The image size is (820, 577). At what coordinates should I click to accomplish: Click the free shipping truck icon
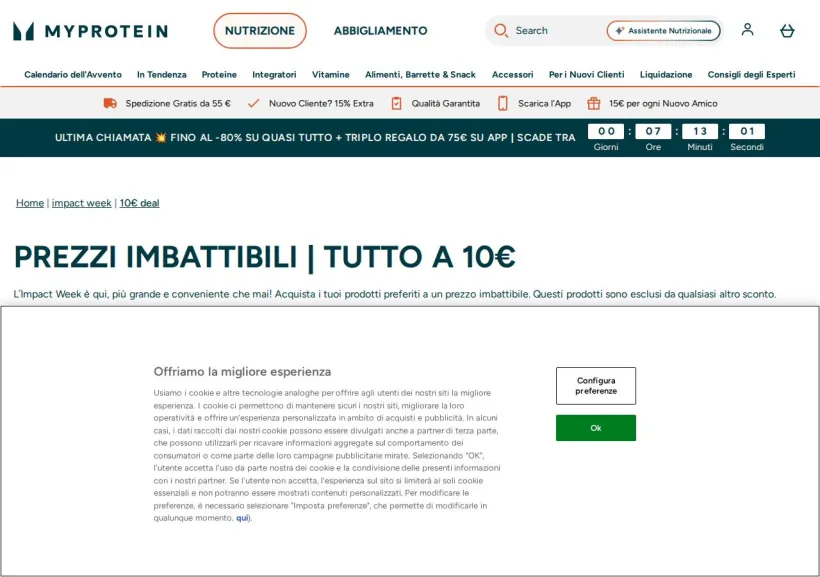110,103
